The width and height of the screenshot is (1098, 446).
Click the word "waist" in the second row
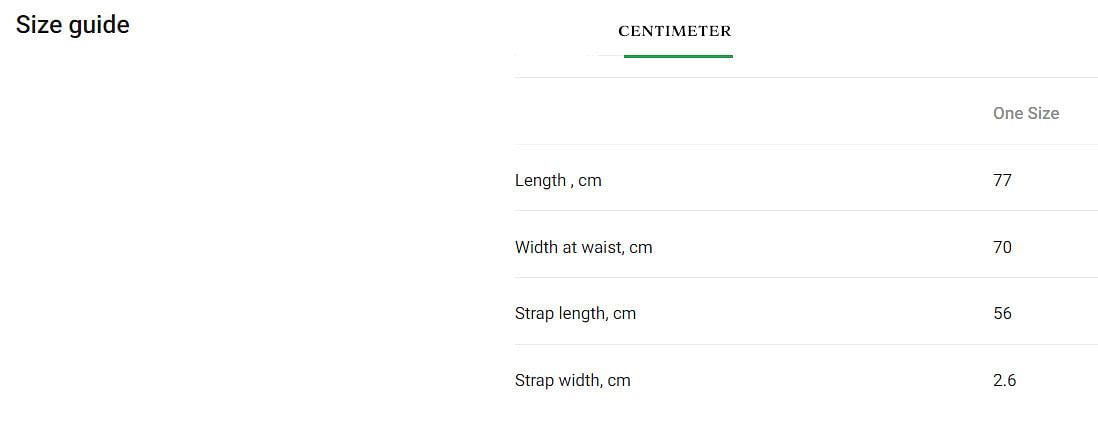[x=603, y=247]
